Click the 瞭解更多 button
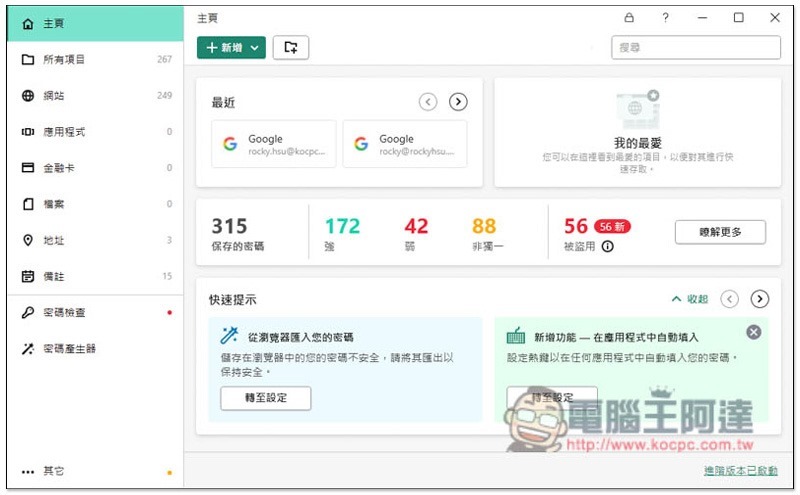800x495 pixels. pos(720,232)
